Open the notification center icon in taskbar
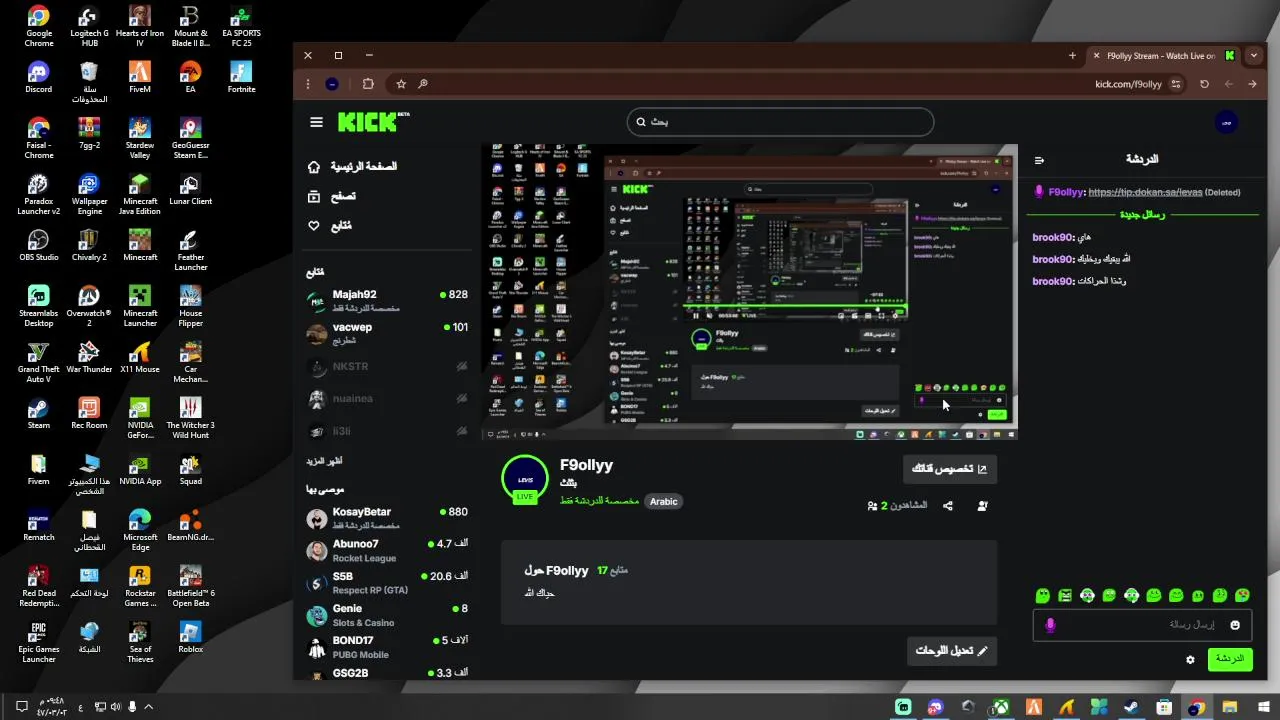The image size is (1280, 720). click(x=21, y=707)
